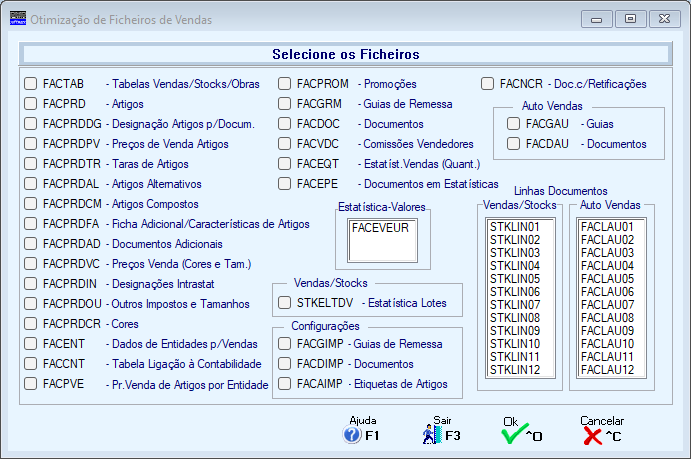The height and width of the screenshot is (459, 691).
Task: Click the Sair exit door icon
Action: pos(432,434)
